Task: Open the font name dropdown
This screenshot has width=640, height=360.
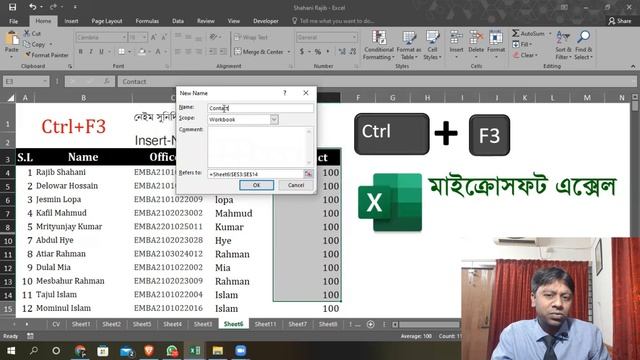Action: tap(124, 37)
